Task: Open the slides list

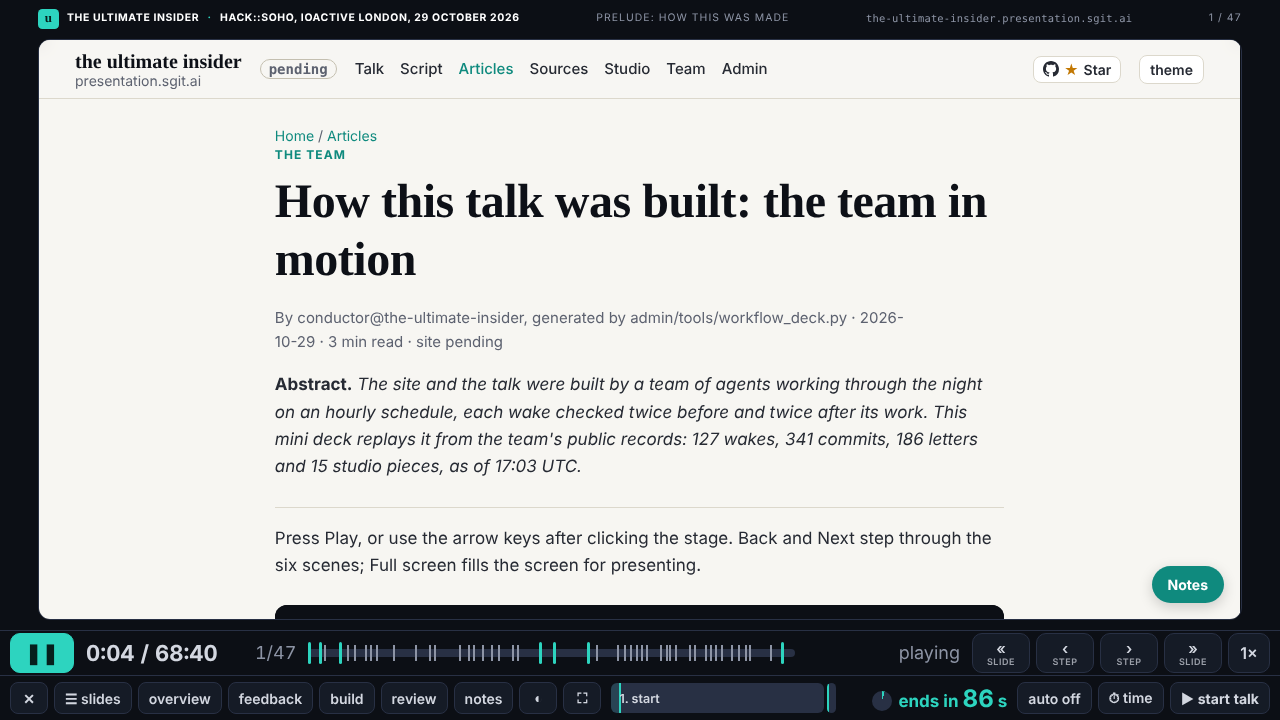Action: [x=93, y=698]
